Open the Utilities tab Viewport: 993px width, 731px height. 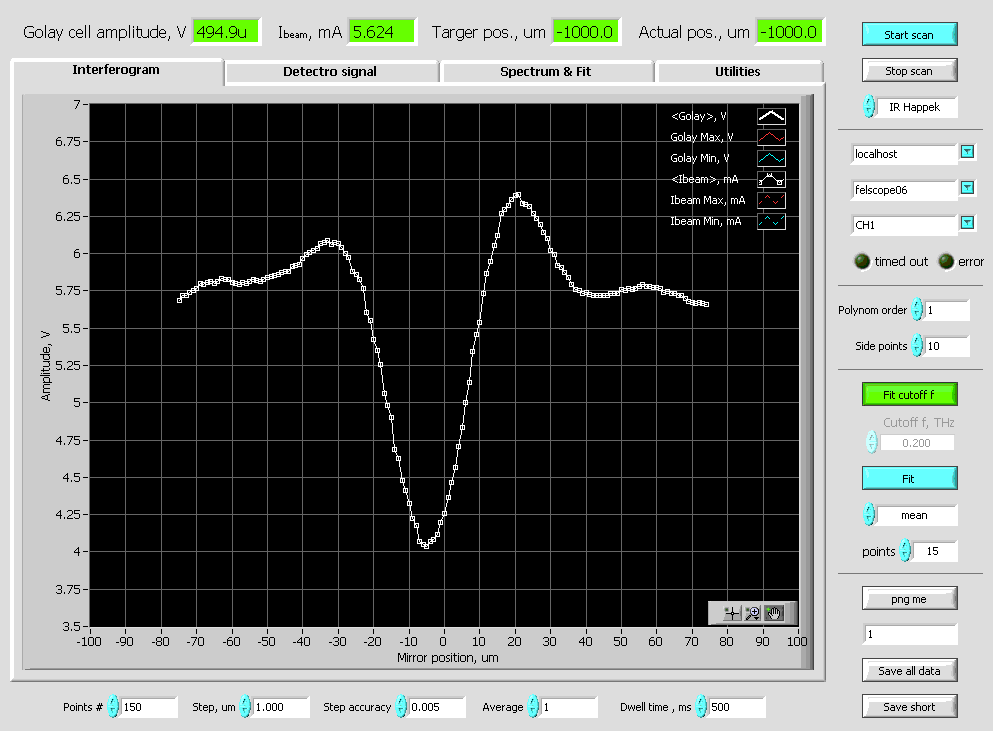738,72
